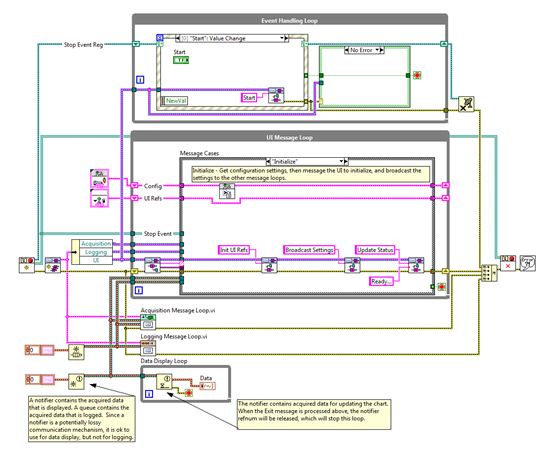Click the Update Status string constant
This screenshot has height=452, width=551.
tap(375, 250)
